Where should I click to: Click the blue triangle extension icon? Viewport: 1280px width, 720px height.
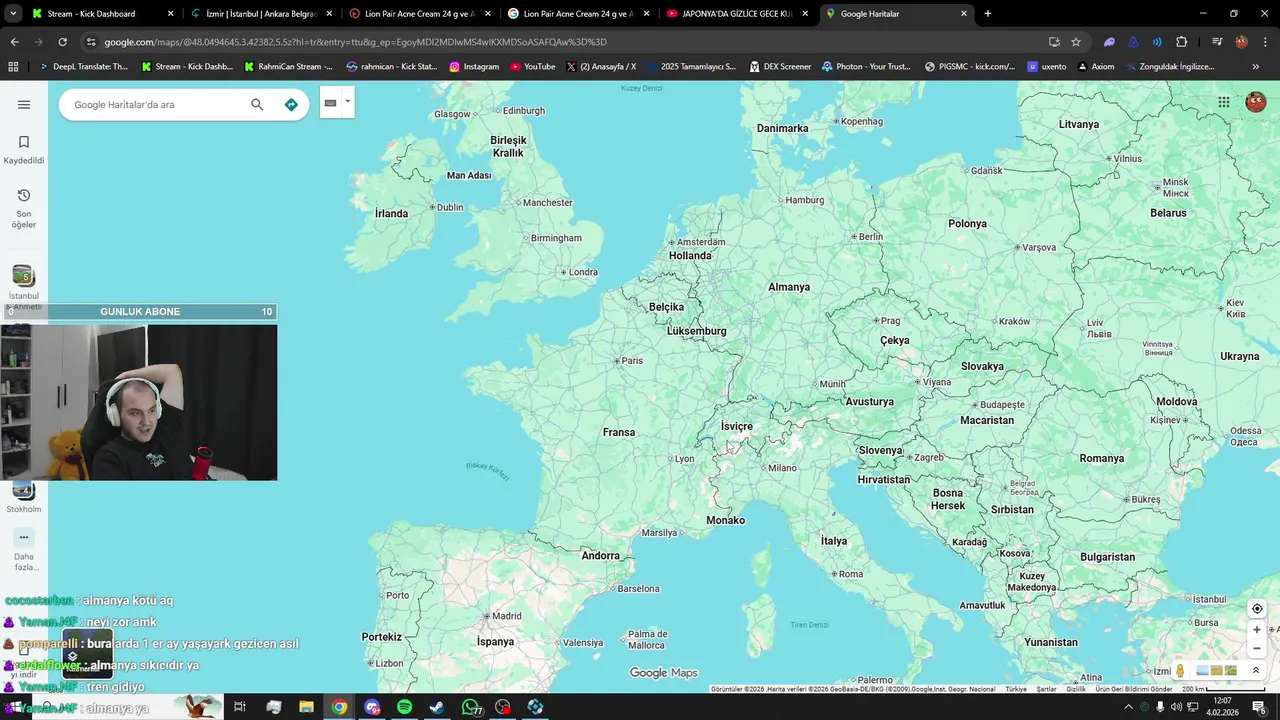(x=1133, y=42)
